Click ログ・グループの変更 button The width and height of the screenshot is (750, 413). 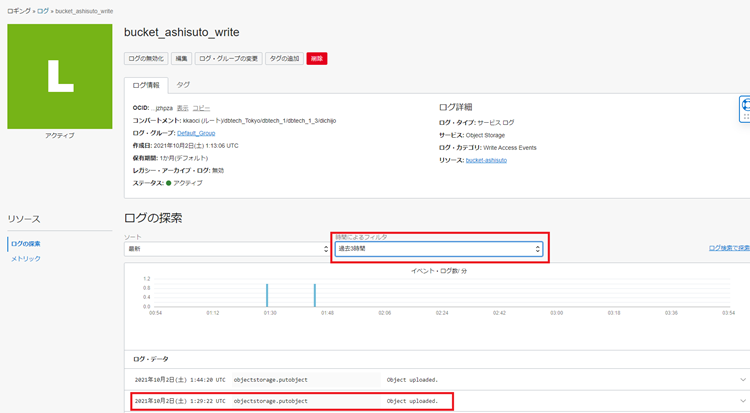pos(228,59)
